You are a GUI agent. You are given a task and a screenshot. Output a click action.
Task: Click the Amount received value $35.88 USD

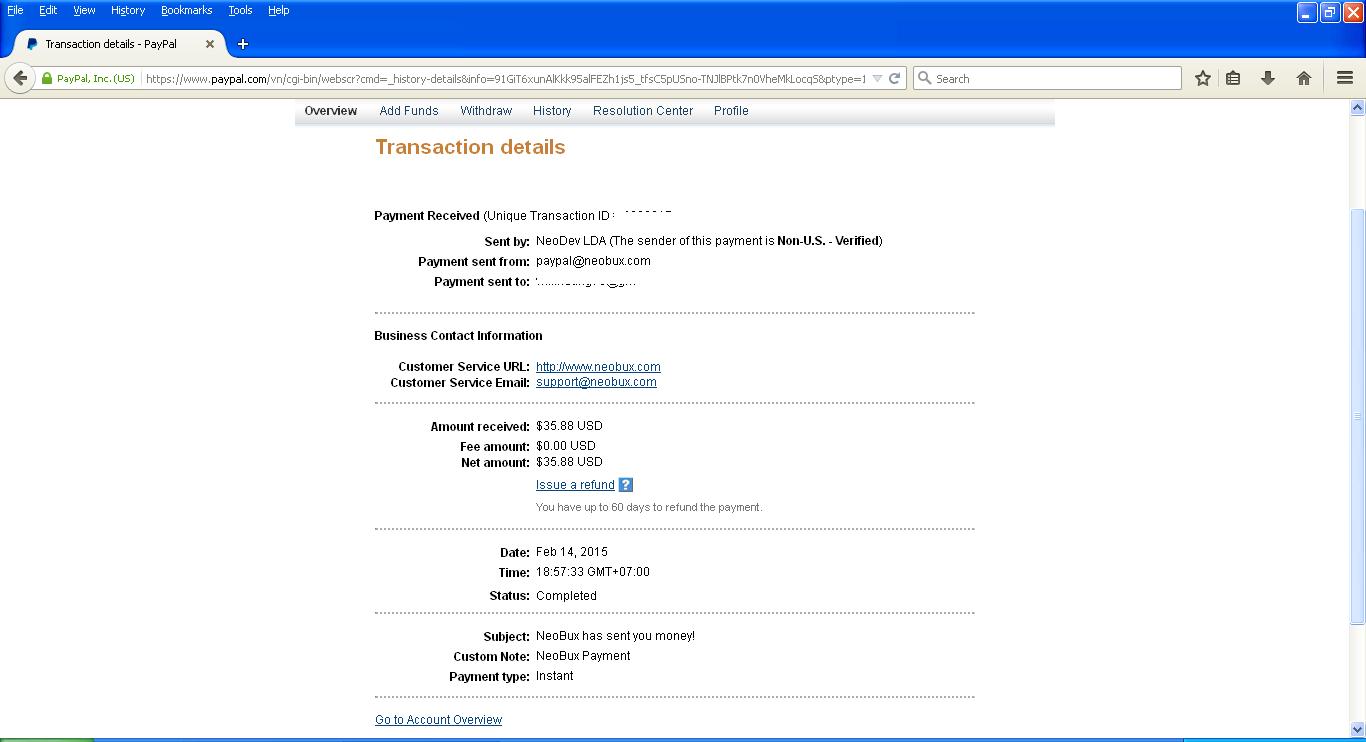(x=569, y=426)
